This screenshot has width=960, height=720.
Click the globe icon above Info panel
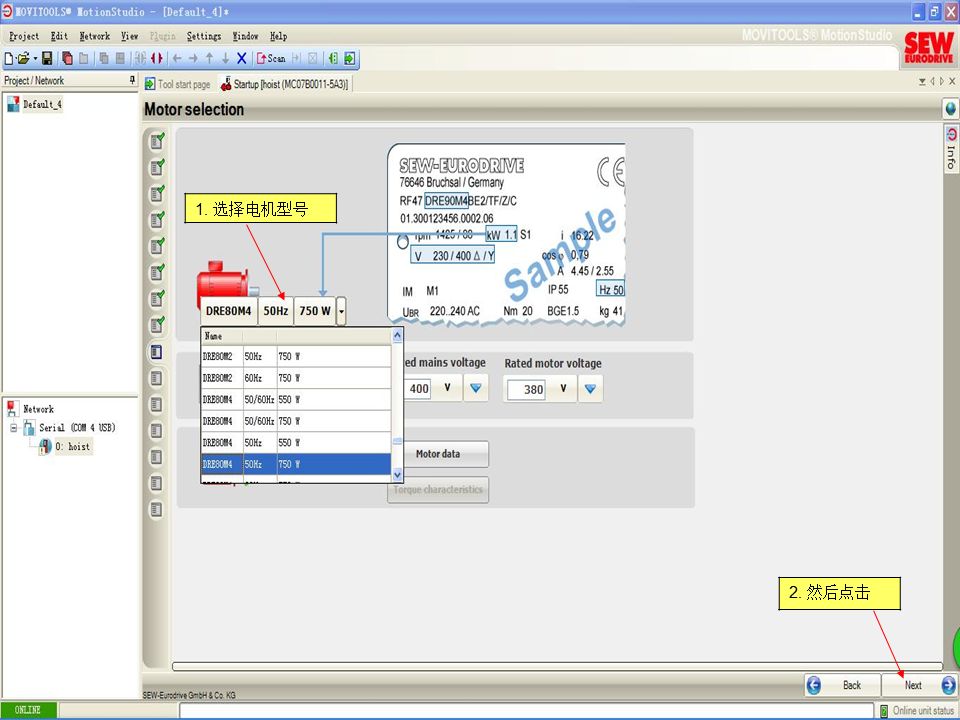[x=950, y=108]
